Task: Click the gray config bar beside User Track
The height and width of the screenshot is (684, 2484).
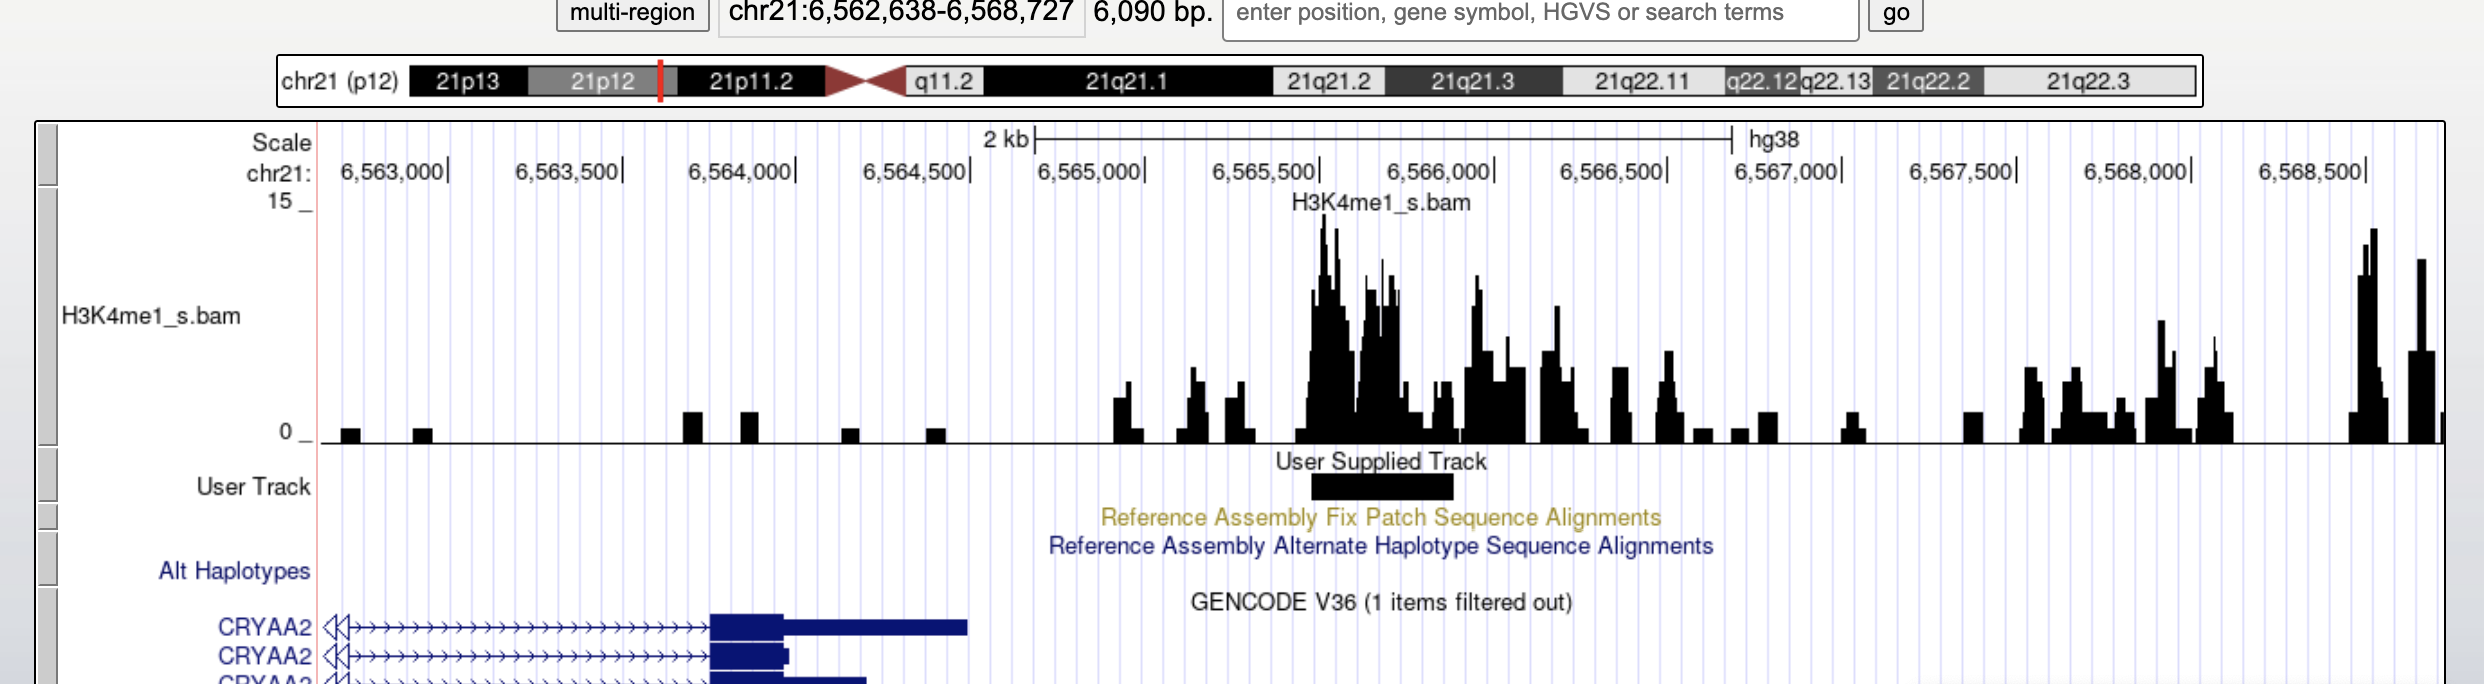Action: click(47, 475)
